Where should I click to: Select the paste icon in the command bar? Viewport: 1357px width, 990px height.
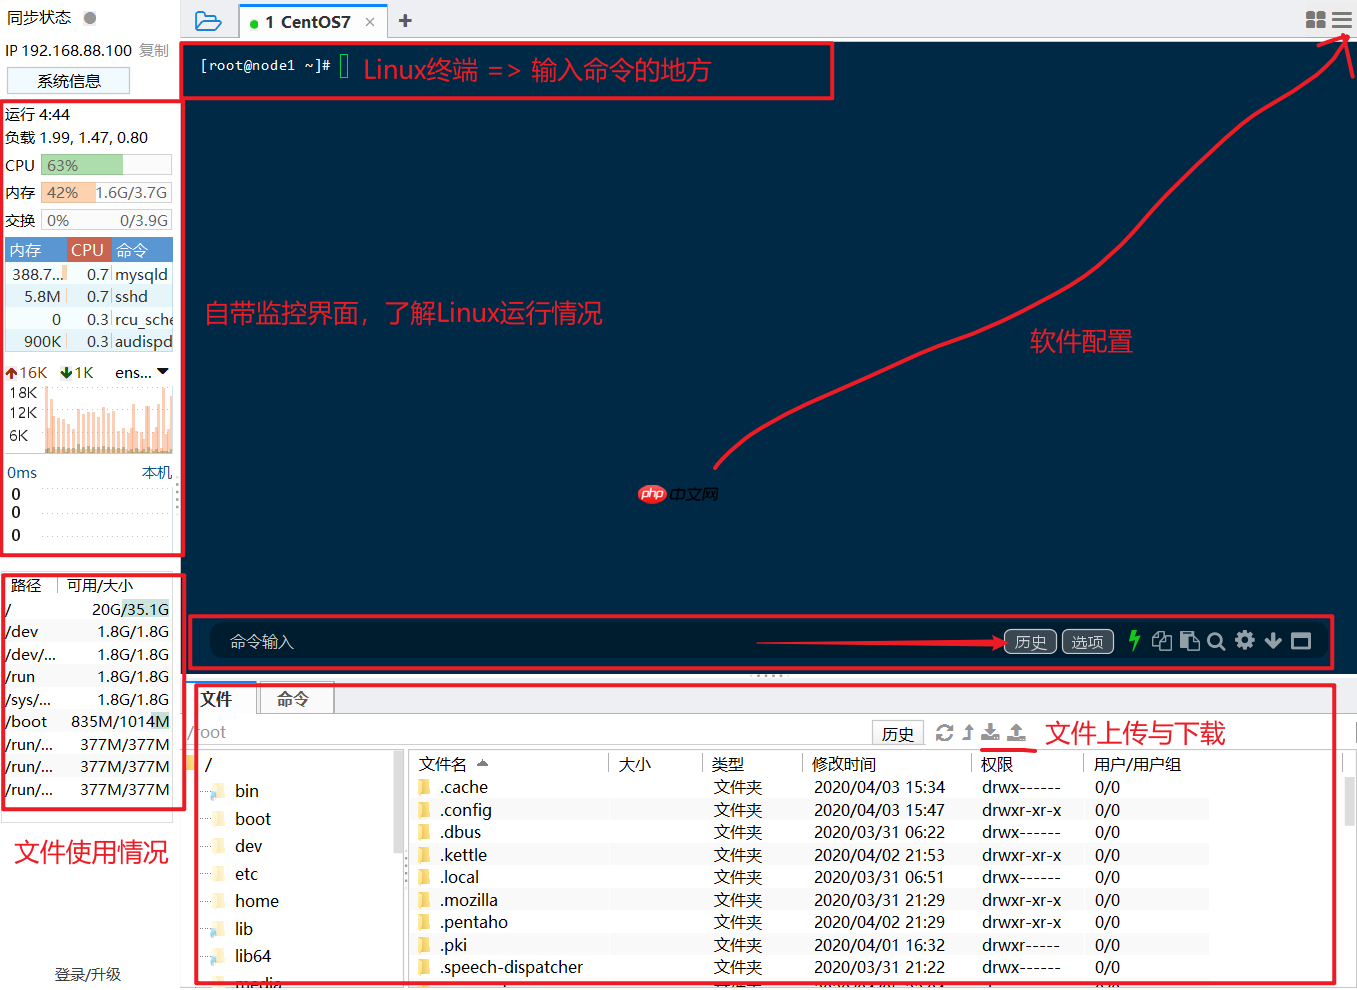[1189, 641]
